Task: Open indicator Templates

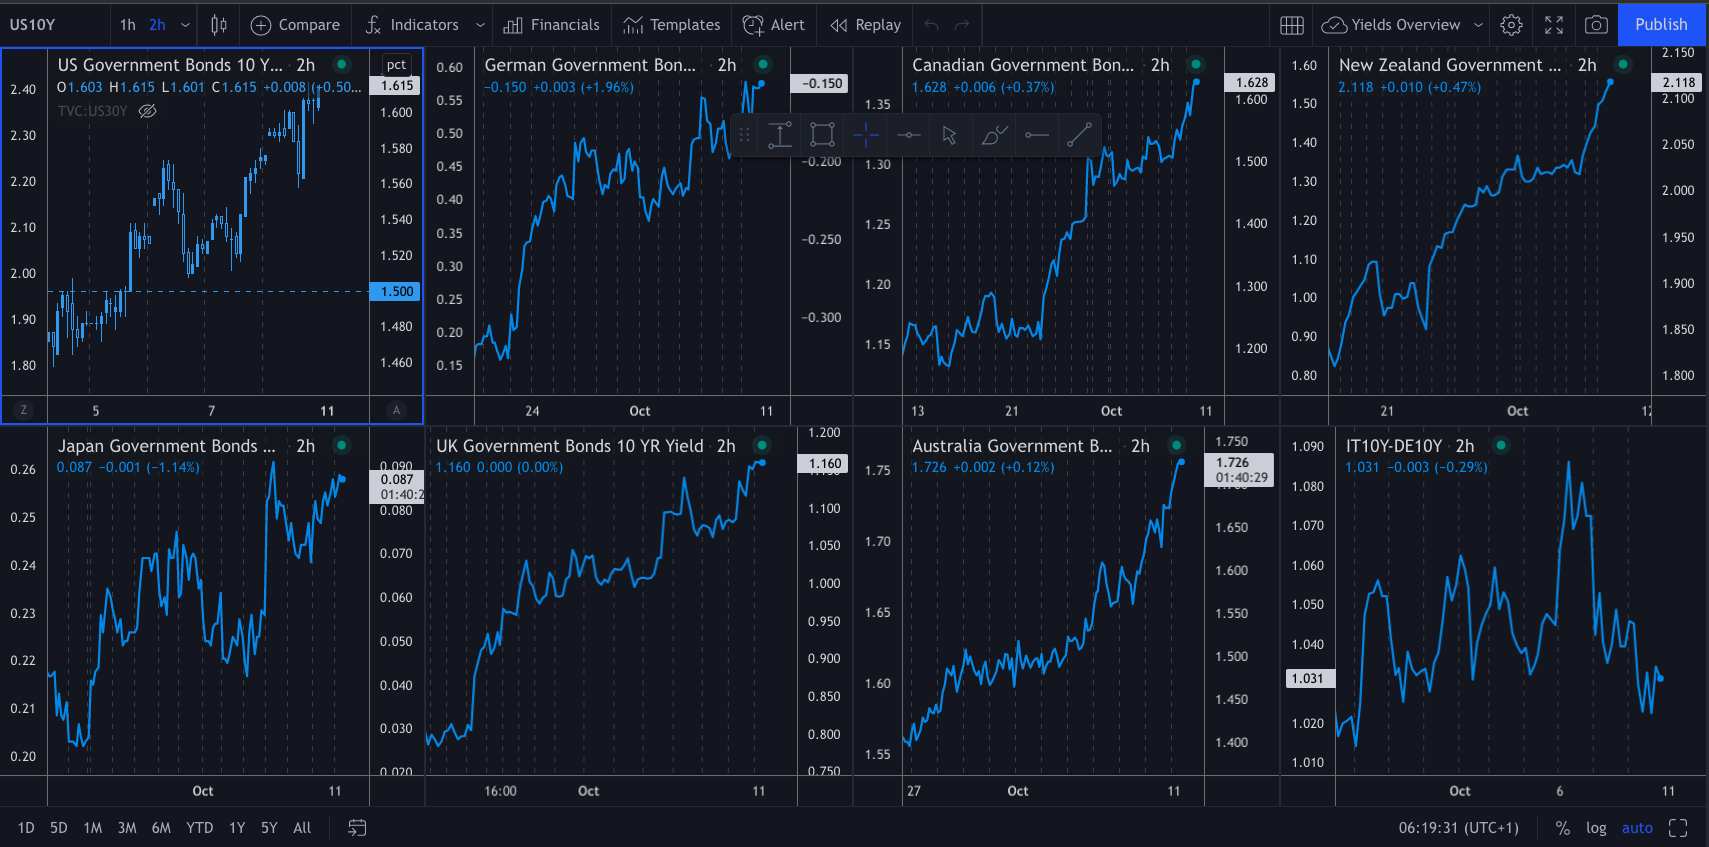Action: 671,25
